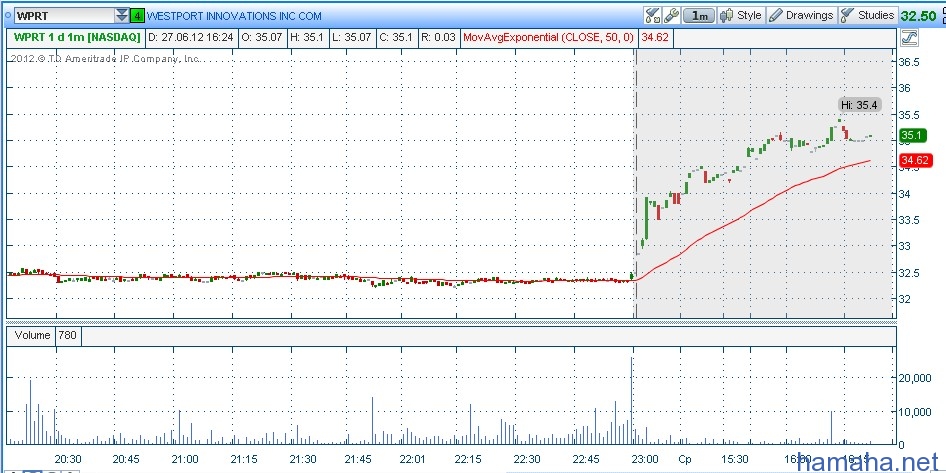Open the Studies menu button
Viewport: 946px width, 473px height.
point(868,15)
